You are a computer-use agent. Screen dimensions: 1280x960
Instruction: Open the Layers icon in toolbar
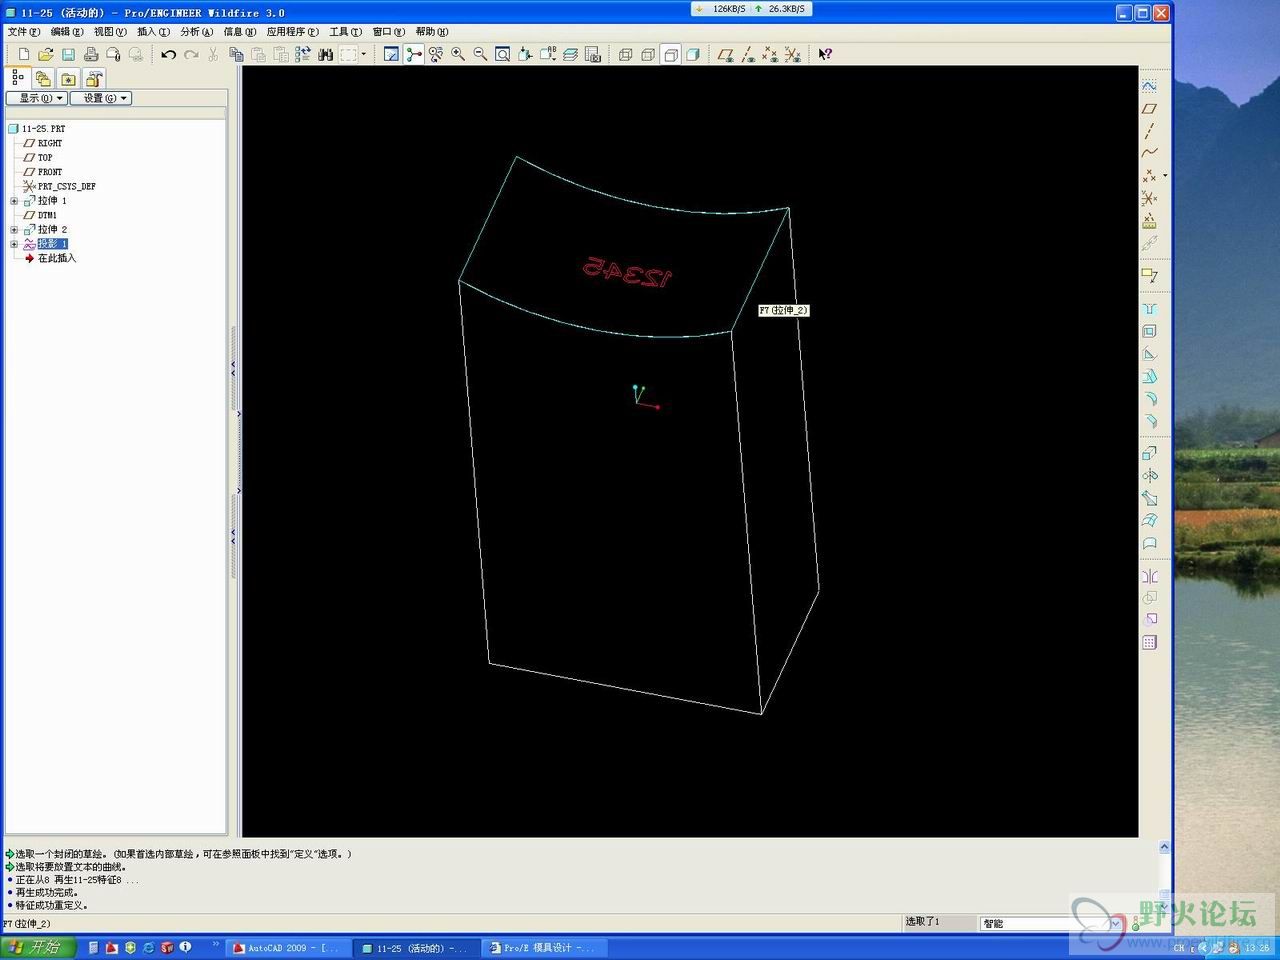coord(570,54)
